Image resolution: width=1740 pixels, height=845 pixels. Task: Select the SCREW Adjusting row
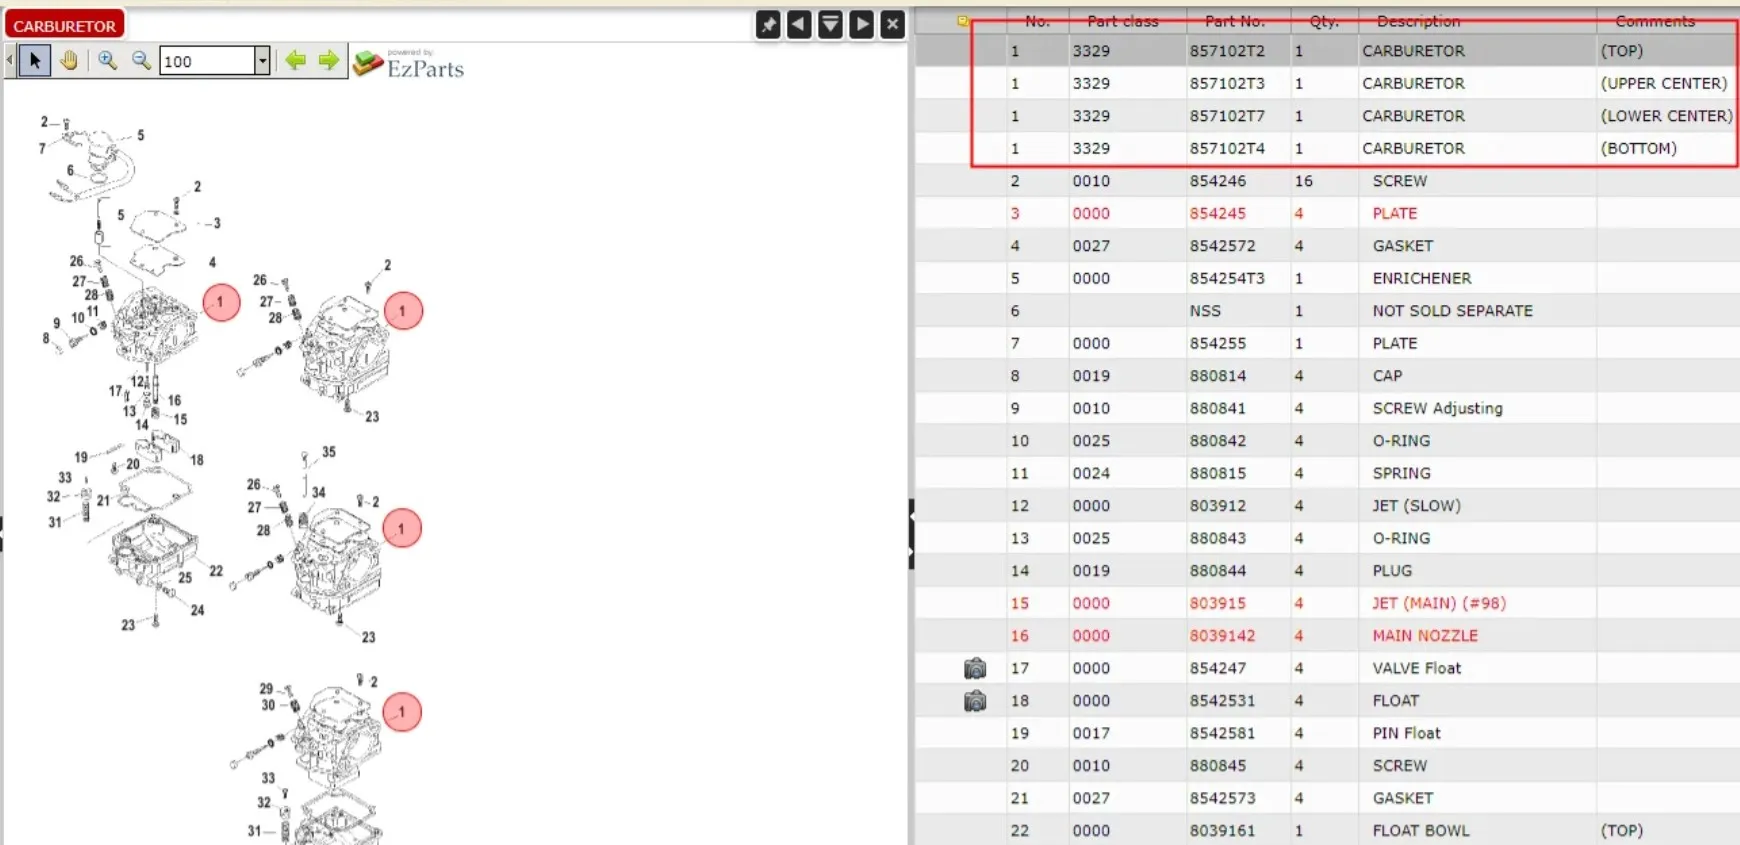pos(1327,408)
